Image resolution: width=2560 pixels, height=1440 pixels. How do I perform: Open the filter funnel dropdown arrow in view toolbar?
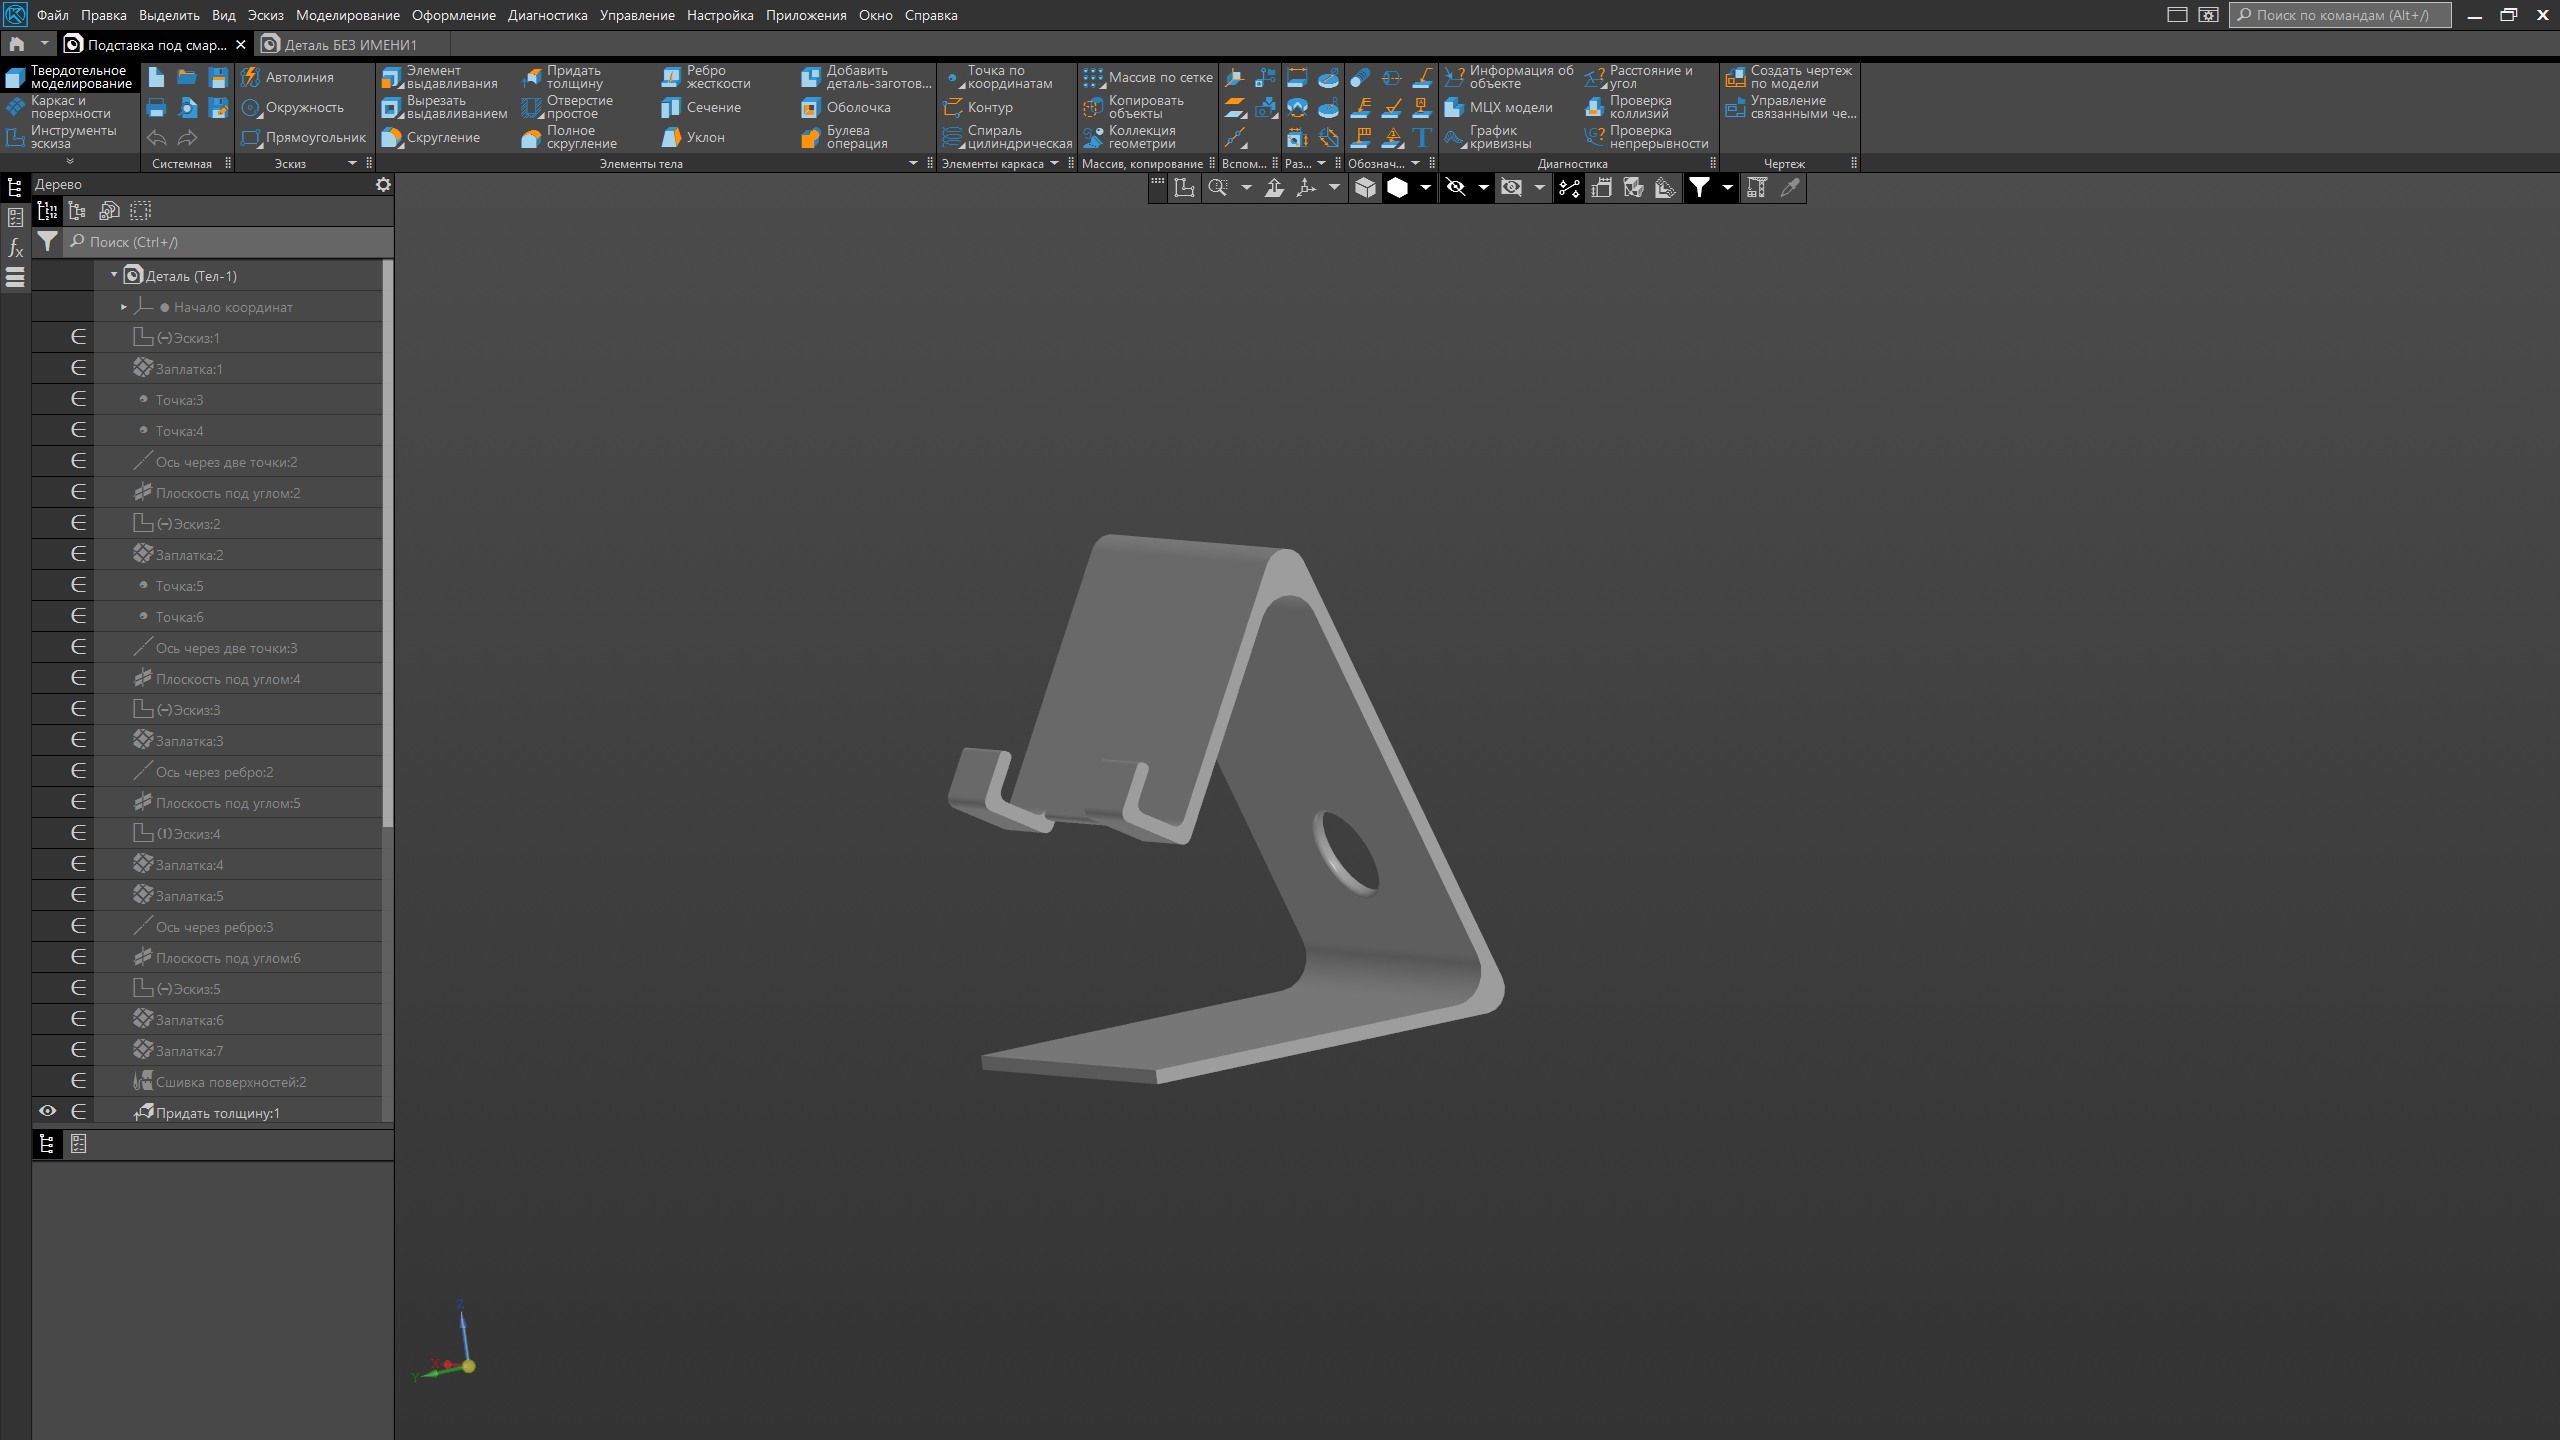tap(1727, 187)
